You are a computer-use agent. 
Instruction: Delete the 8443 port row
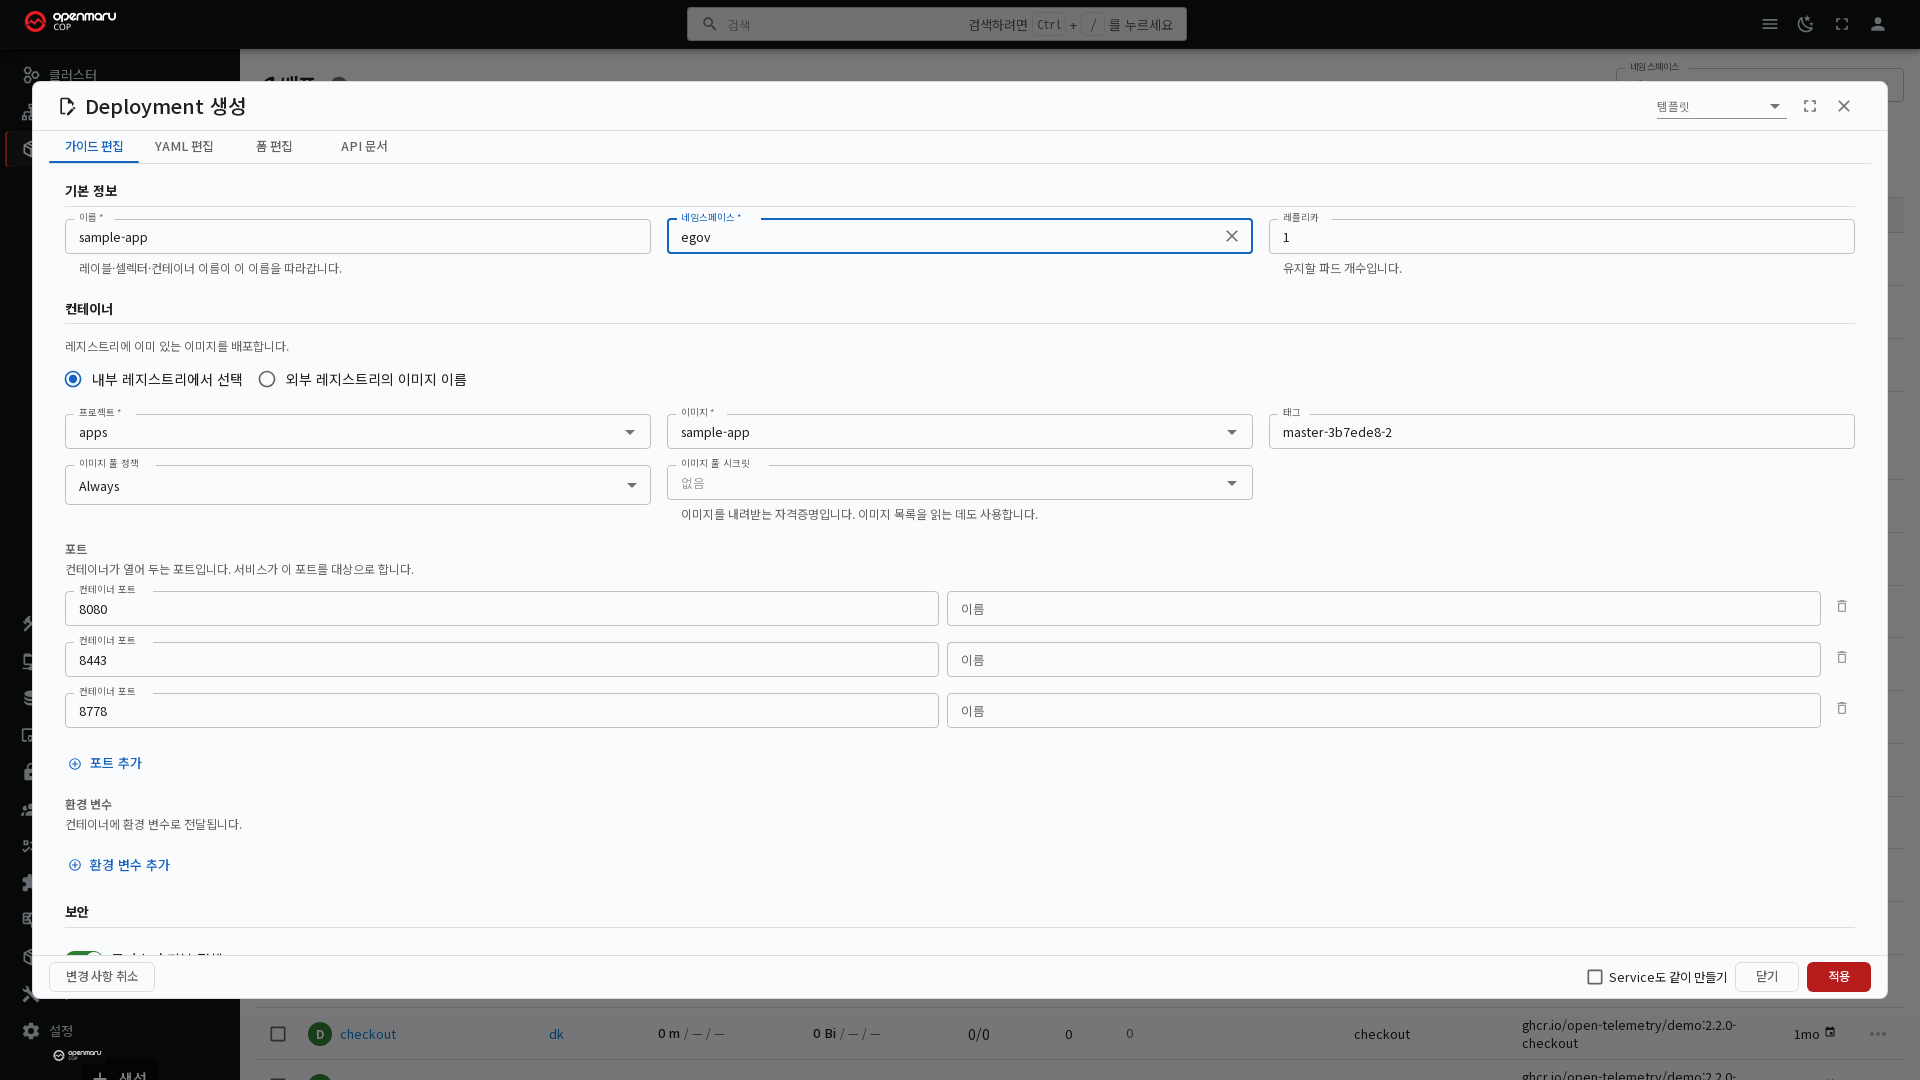1842,657
